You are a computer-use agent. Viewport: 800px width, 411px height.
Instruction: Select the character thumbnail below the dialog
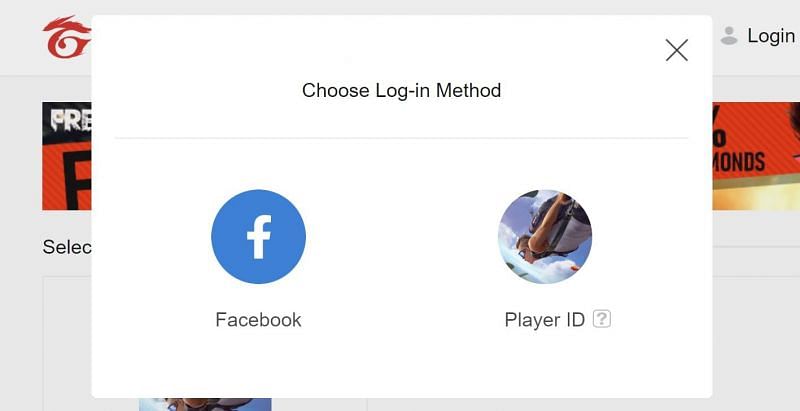(x=205, y=404)
